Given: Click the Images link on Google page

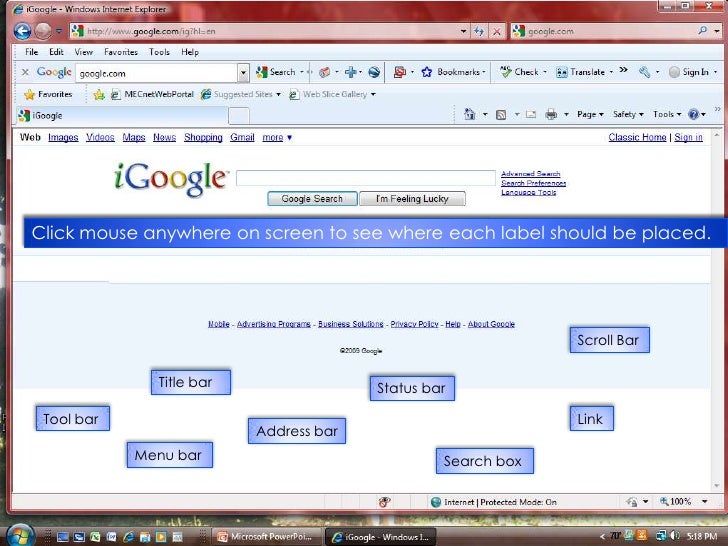Looking at the screenshot, I should (x=63, y=137).
